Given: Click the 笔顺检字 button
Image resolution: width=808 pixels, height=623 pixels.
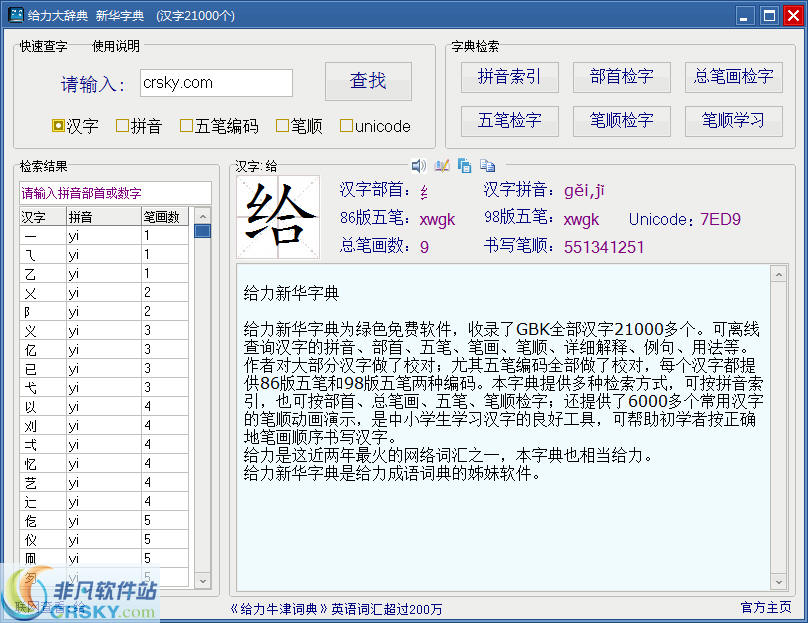Looking at the screenshot, I should click(621, 121).
